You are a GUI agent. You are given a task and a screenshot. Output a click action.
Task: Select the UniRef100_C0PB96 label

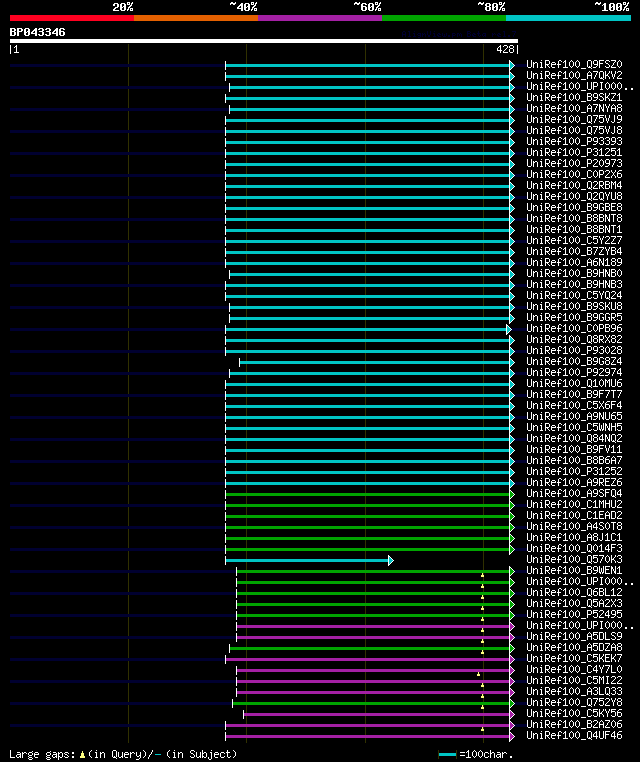(574, 329)
